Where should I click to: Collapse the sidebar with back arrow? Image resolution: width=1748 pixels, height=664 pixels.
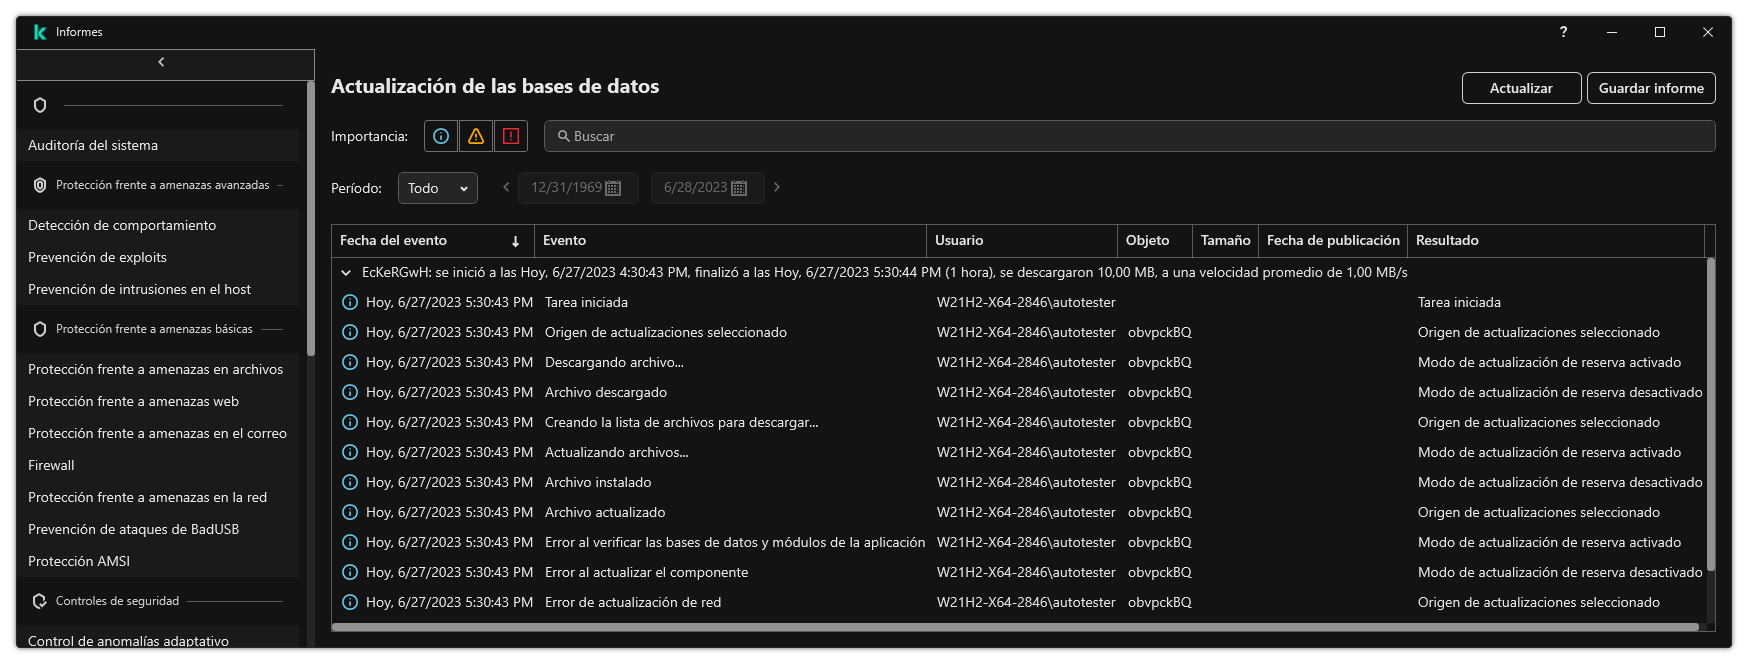(x=161, y=62)
